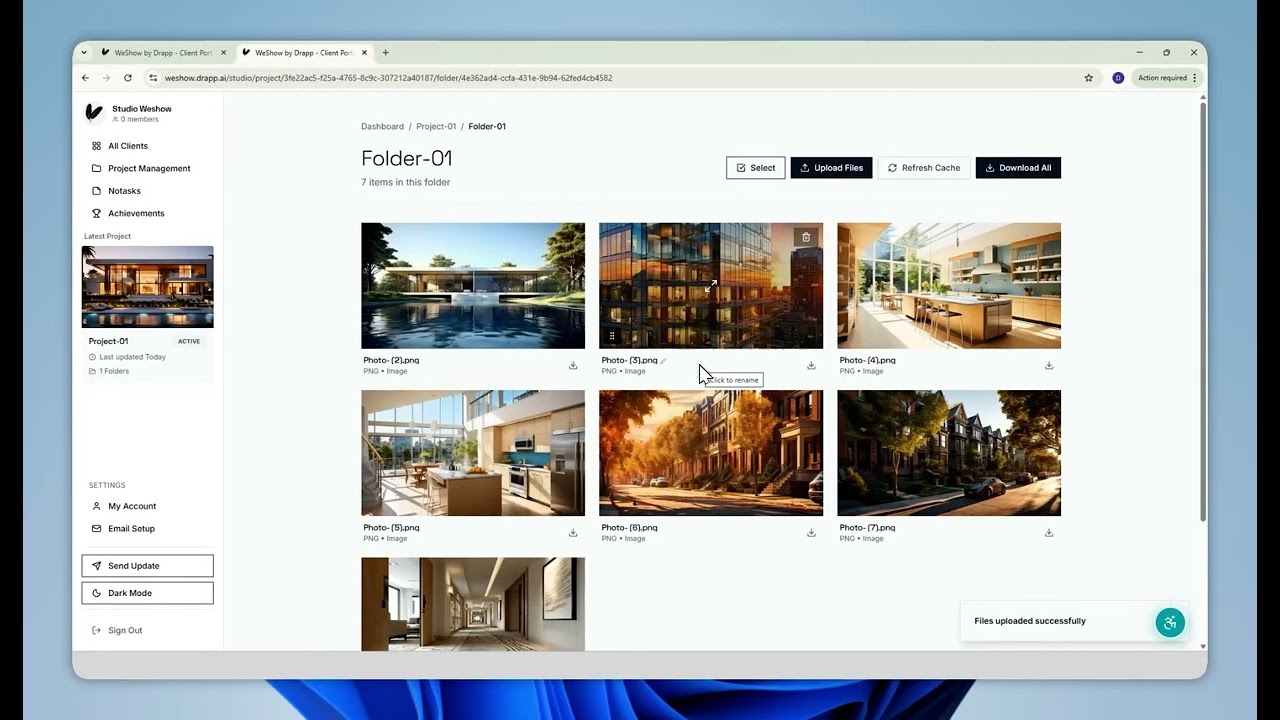View site information icon in address bar
1280x720 pixels.
(x=153, y=78)
